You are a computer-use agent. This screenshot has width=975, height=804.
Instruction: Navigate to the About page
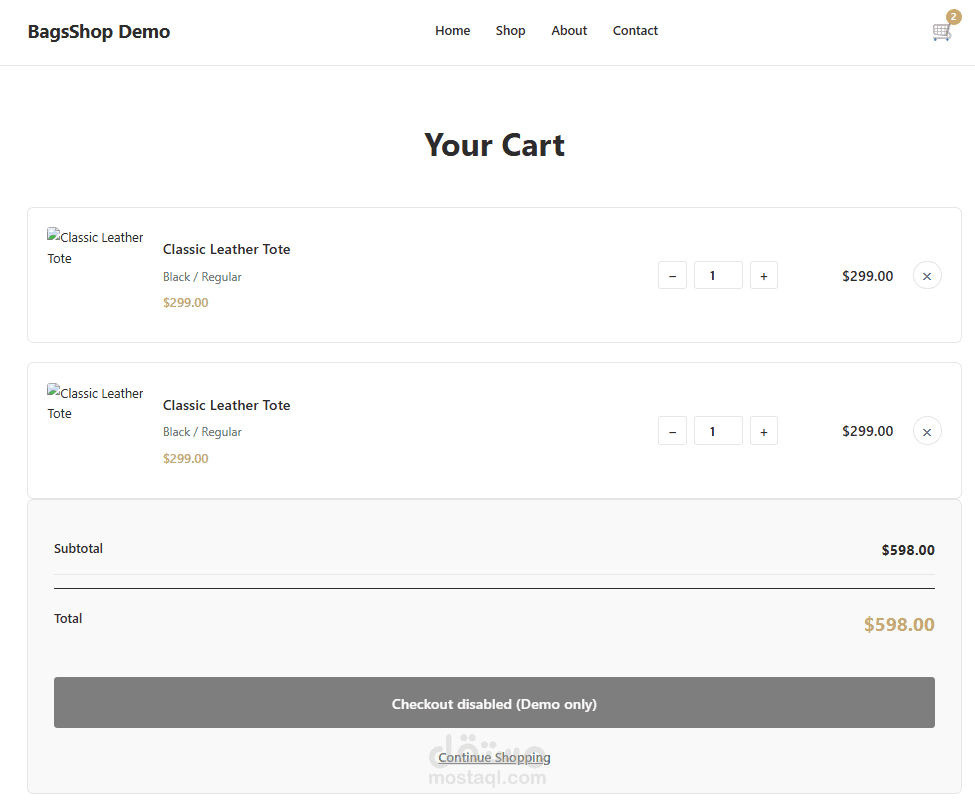coord(569,31)
